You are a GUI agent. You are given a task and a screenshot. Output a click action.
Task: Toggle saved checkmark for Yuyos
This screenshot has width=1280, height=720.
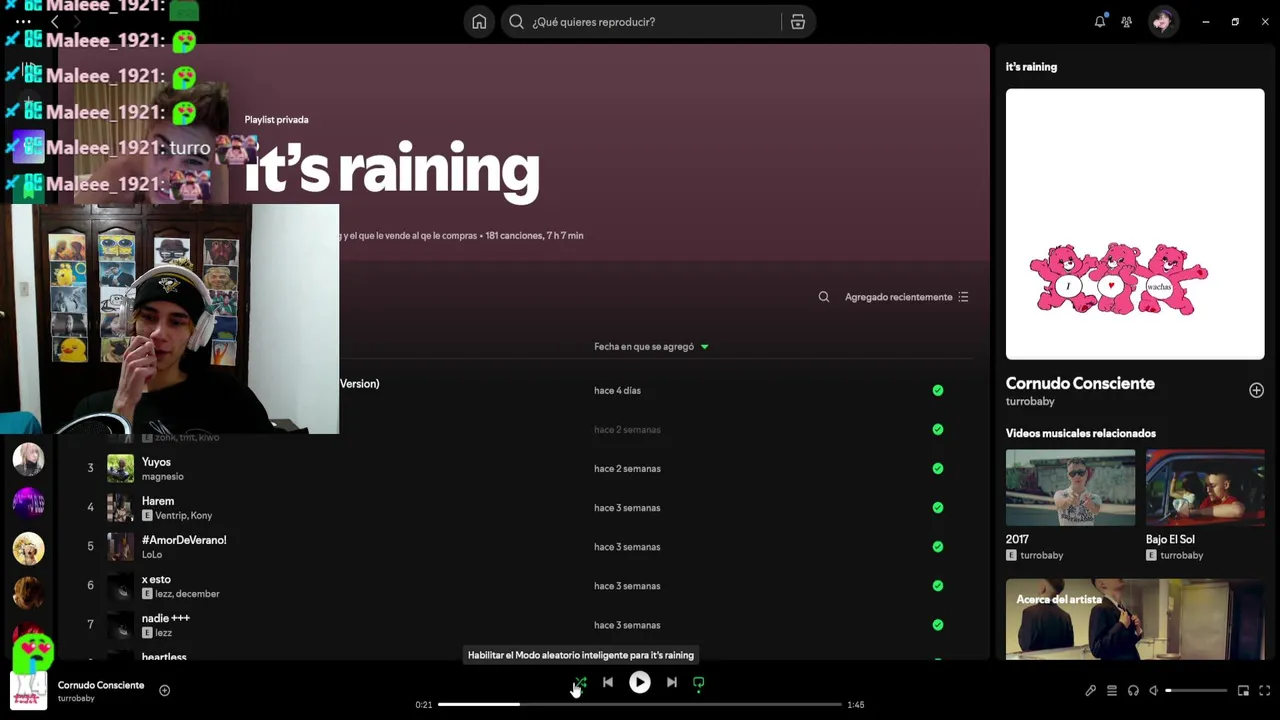[x=938, y=468]
